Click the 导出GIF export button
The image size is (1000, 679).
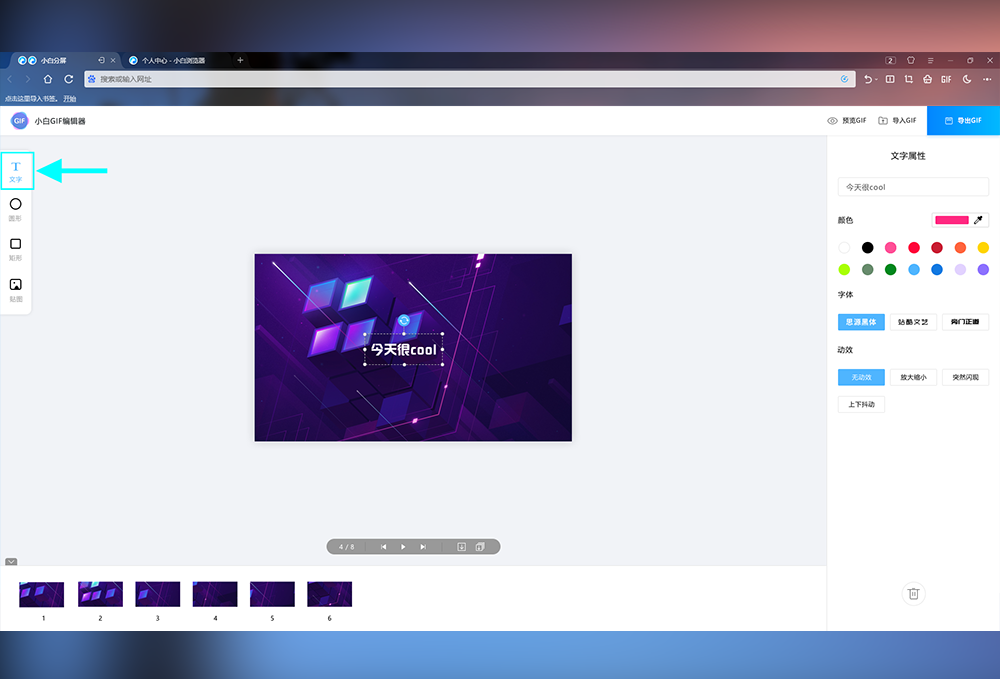click(x=963, y=120)
